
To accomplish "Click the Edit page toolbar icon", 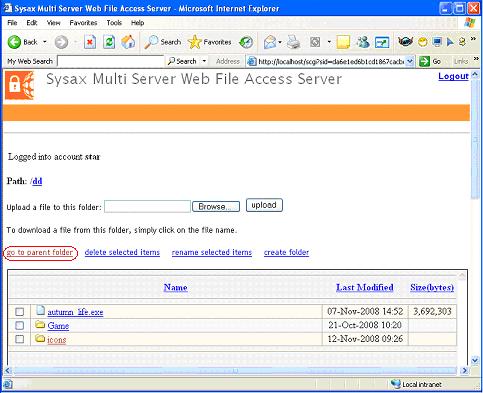I will click(x=315, y=42).
